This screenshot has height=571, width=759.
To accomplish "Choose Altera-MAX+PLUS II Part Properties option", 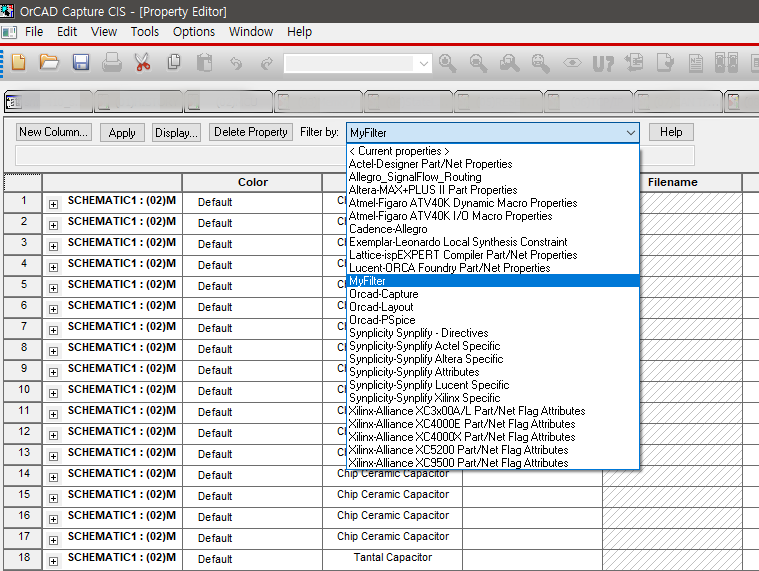I will pos(493,190).
